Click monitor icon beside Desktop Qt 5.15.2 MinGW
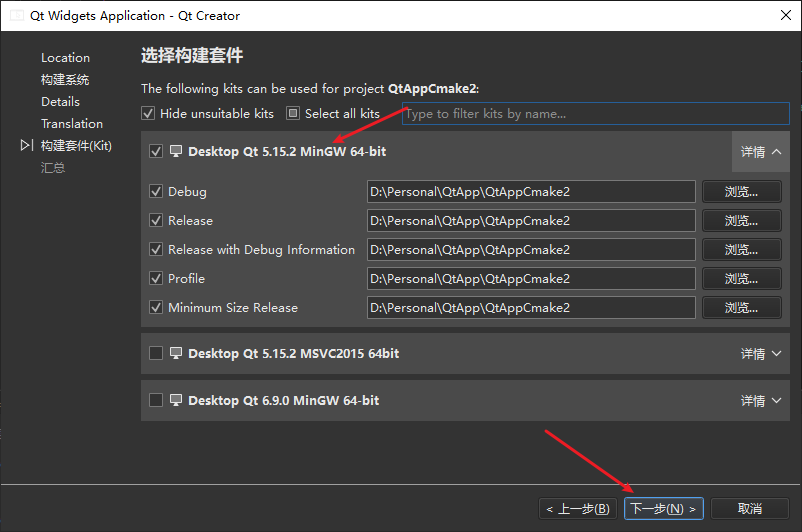The image size is (802, 532). 176,152
